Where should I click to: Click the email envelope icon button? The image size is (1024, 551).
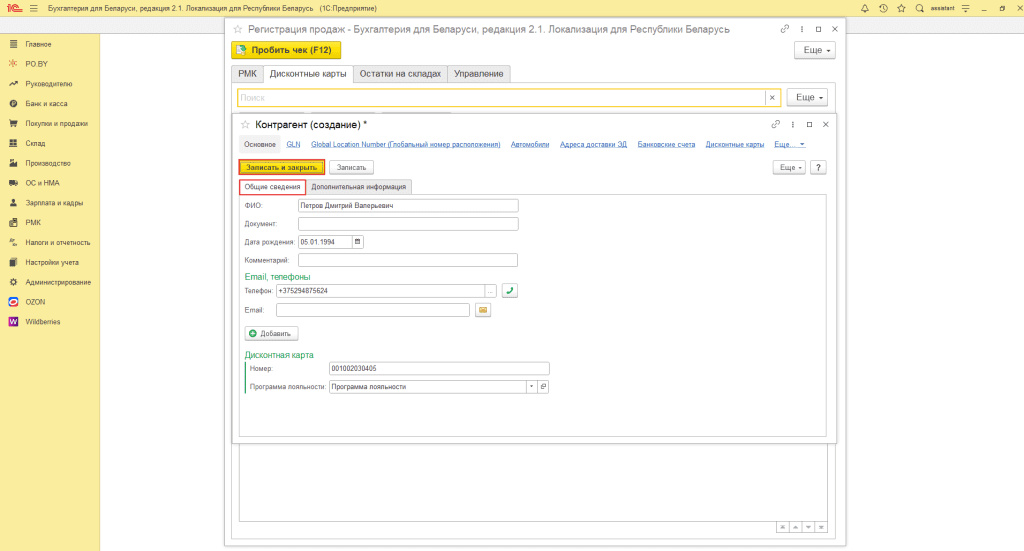click(x=483, y=310)
